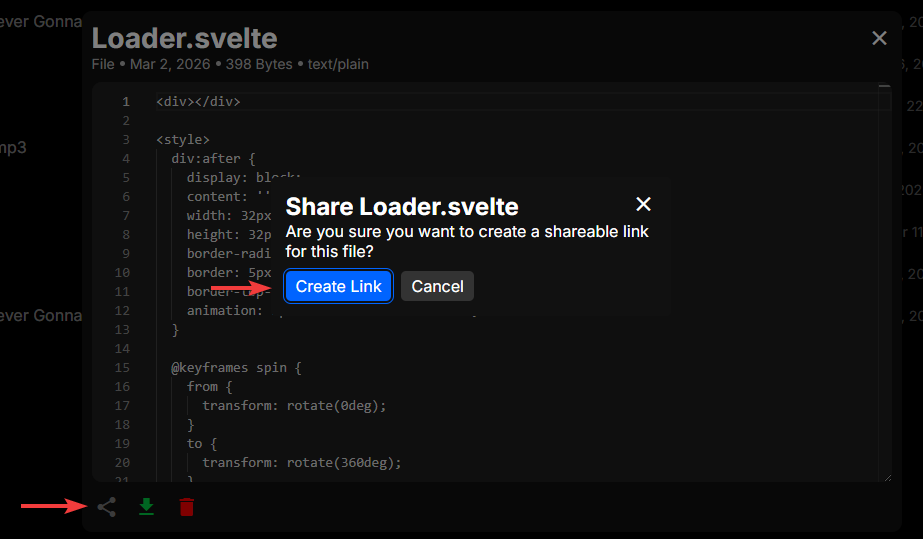Image resolution: width=923 pixels, height=539 pixels.
Task: Close the Loader.svelte file preview
Action: tap(879, 38)
